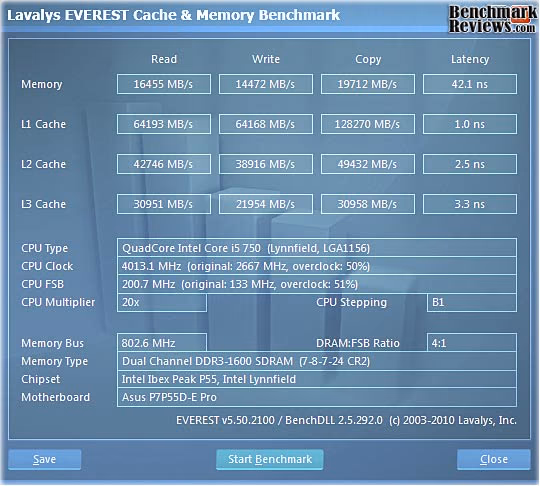Click the DRAM:FSB Ratio label
The height and width of the screenshot is (486, 540).
[x=358, y=343]
